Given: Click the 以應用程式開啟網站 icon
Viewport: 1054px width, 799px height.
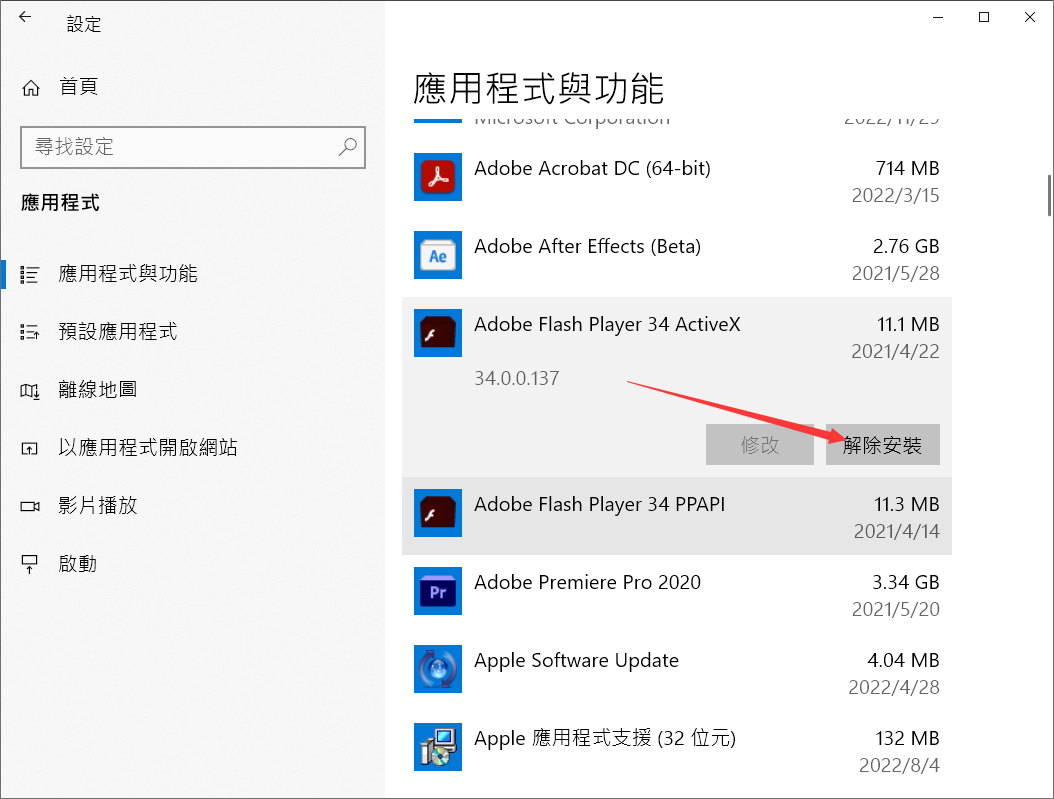Looking at the screenshot, I should pos(30,448).
